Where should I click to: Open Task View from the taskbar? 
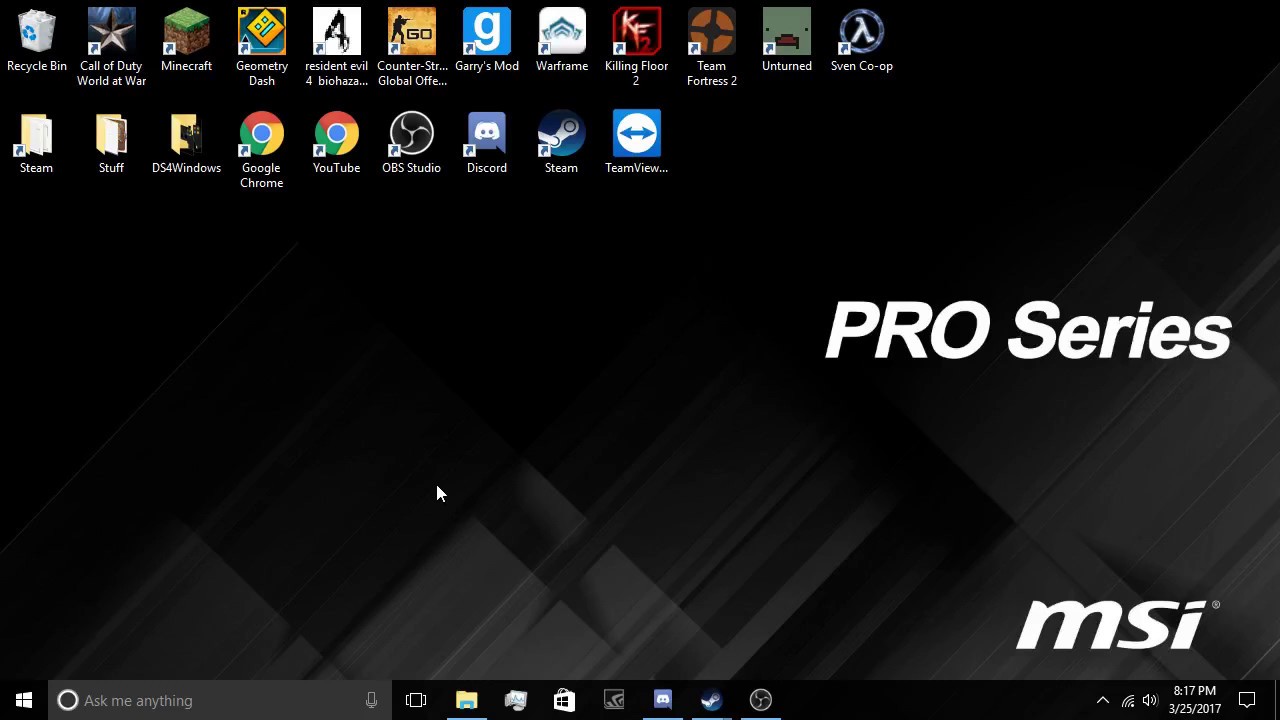416,700
